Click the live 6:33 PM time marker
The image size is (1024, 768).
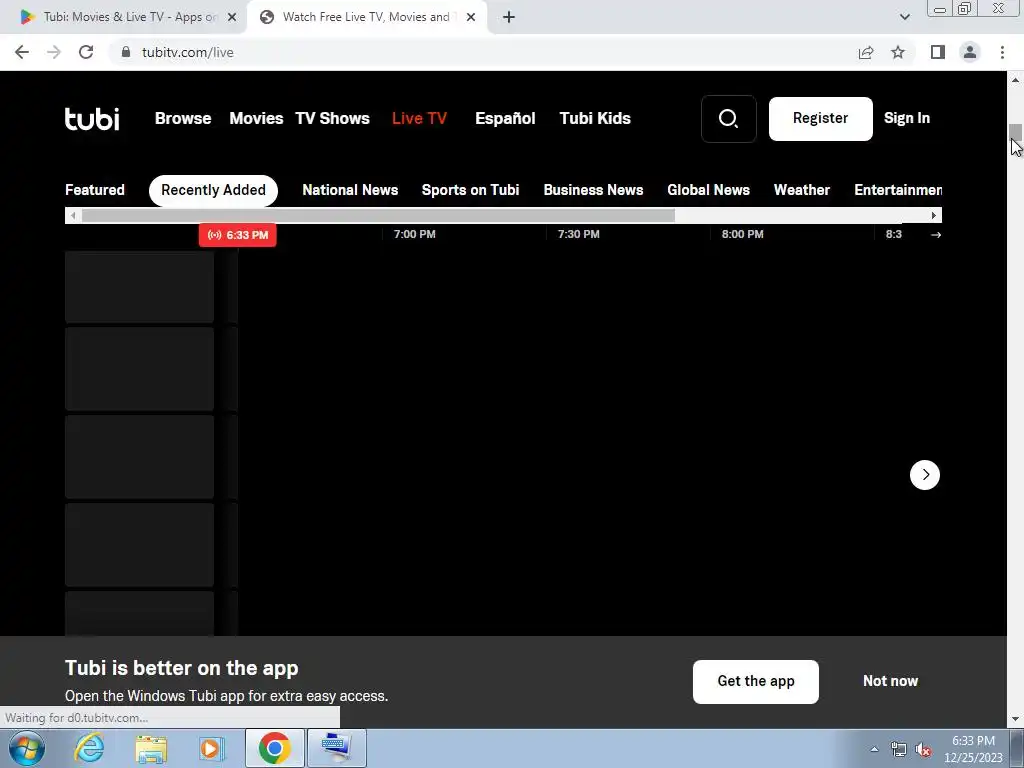238,235
